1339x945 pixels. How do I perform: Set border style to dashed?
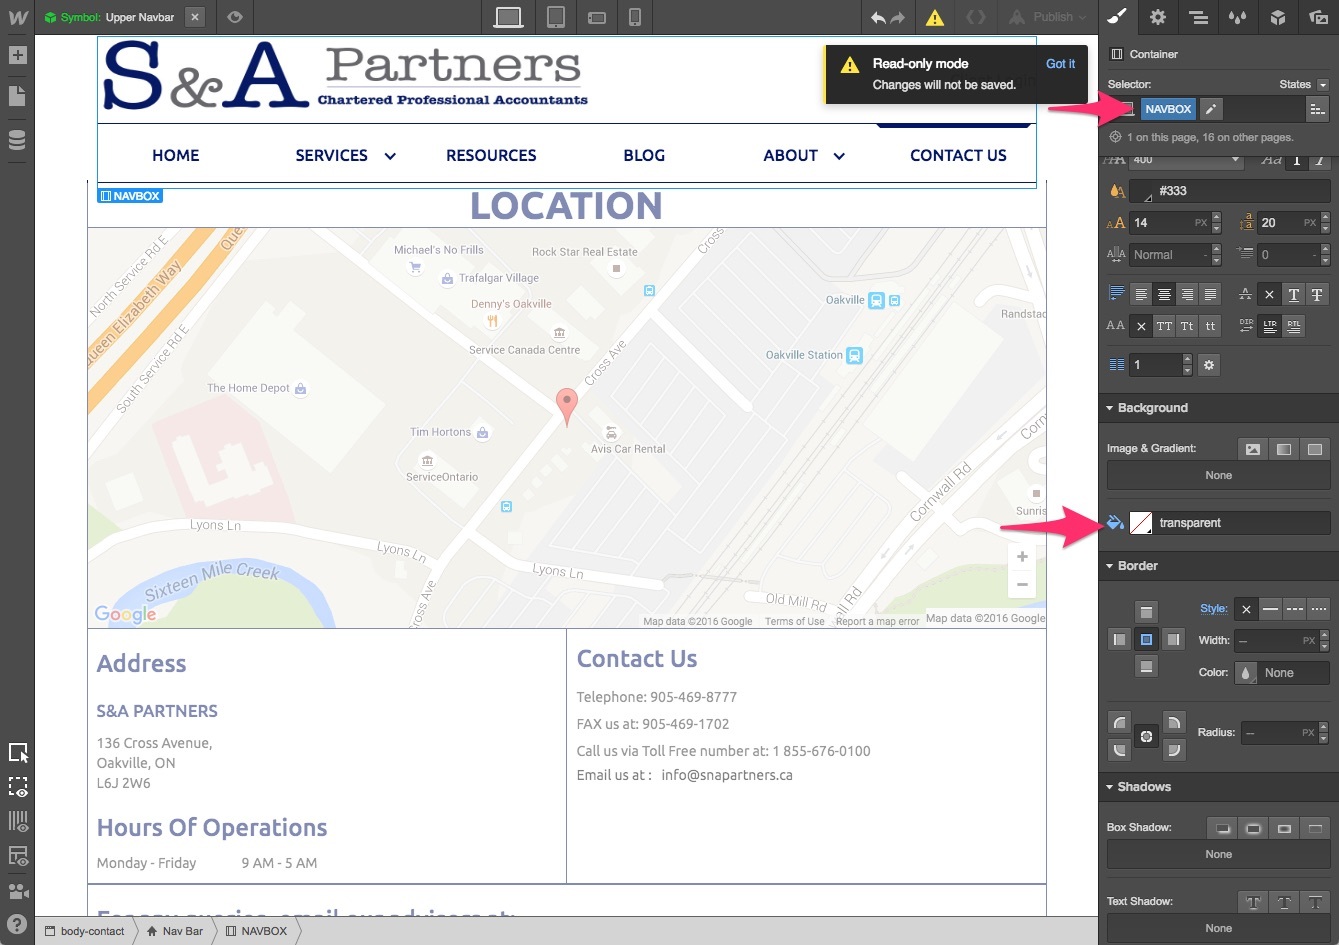point(1294,609)
